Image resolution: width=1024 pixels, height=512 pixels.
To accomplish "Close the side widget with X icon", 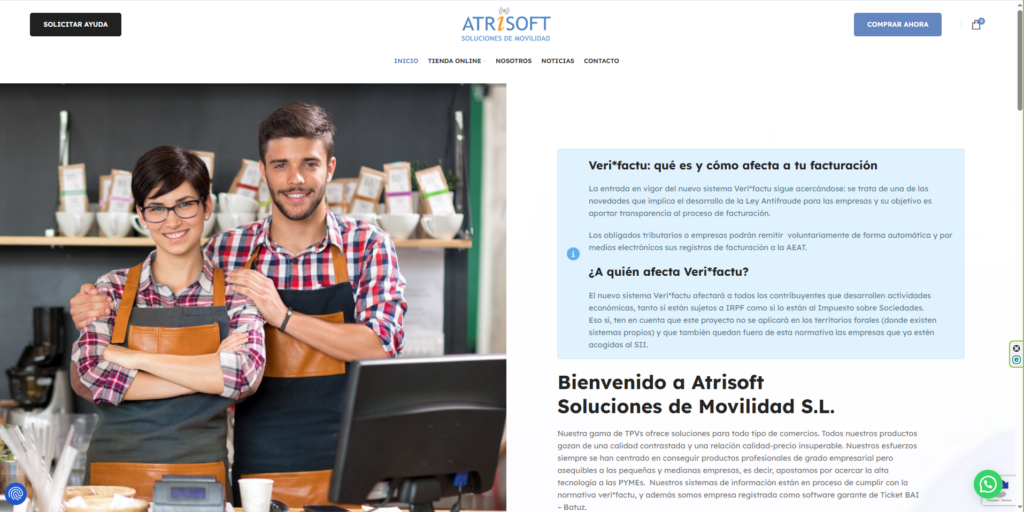I will coord(1016,349).
